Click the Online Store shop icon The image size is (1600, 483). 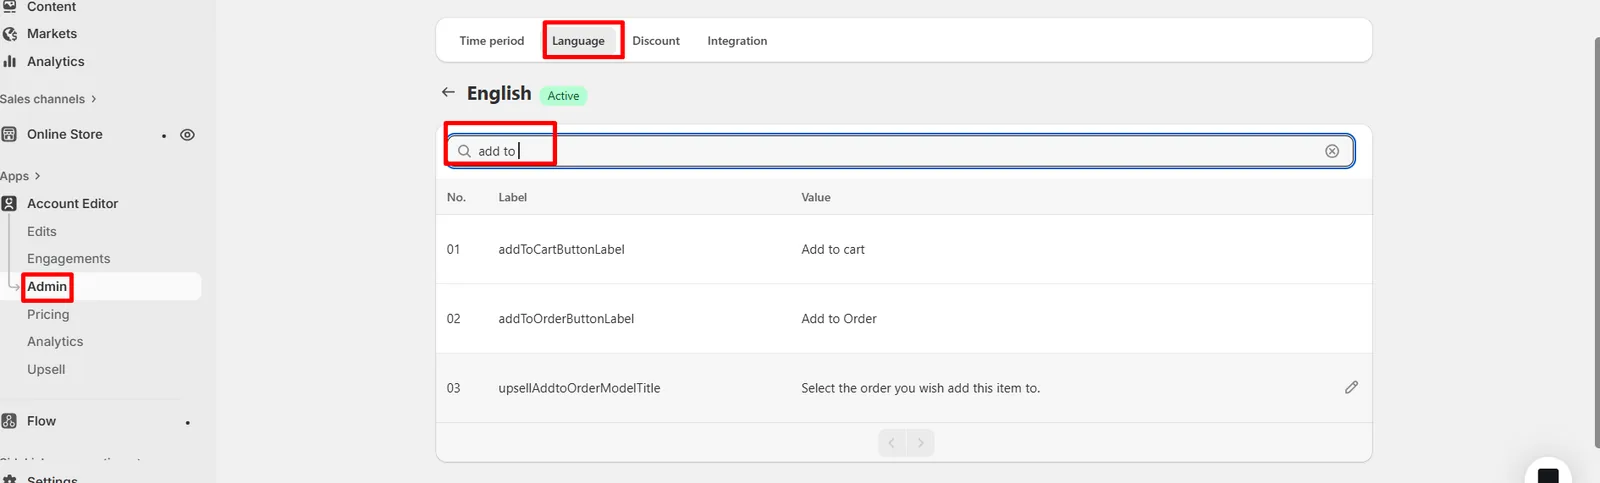9,135
